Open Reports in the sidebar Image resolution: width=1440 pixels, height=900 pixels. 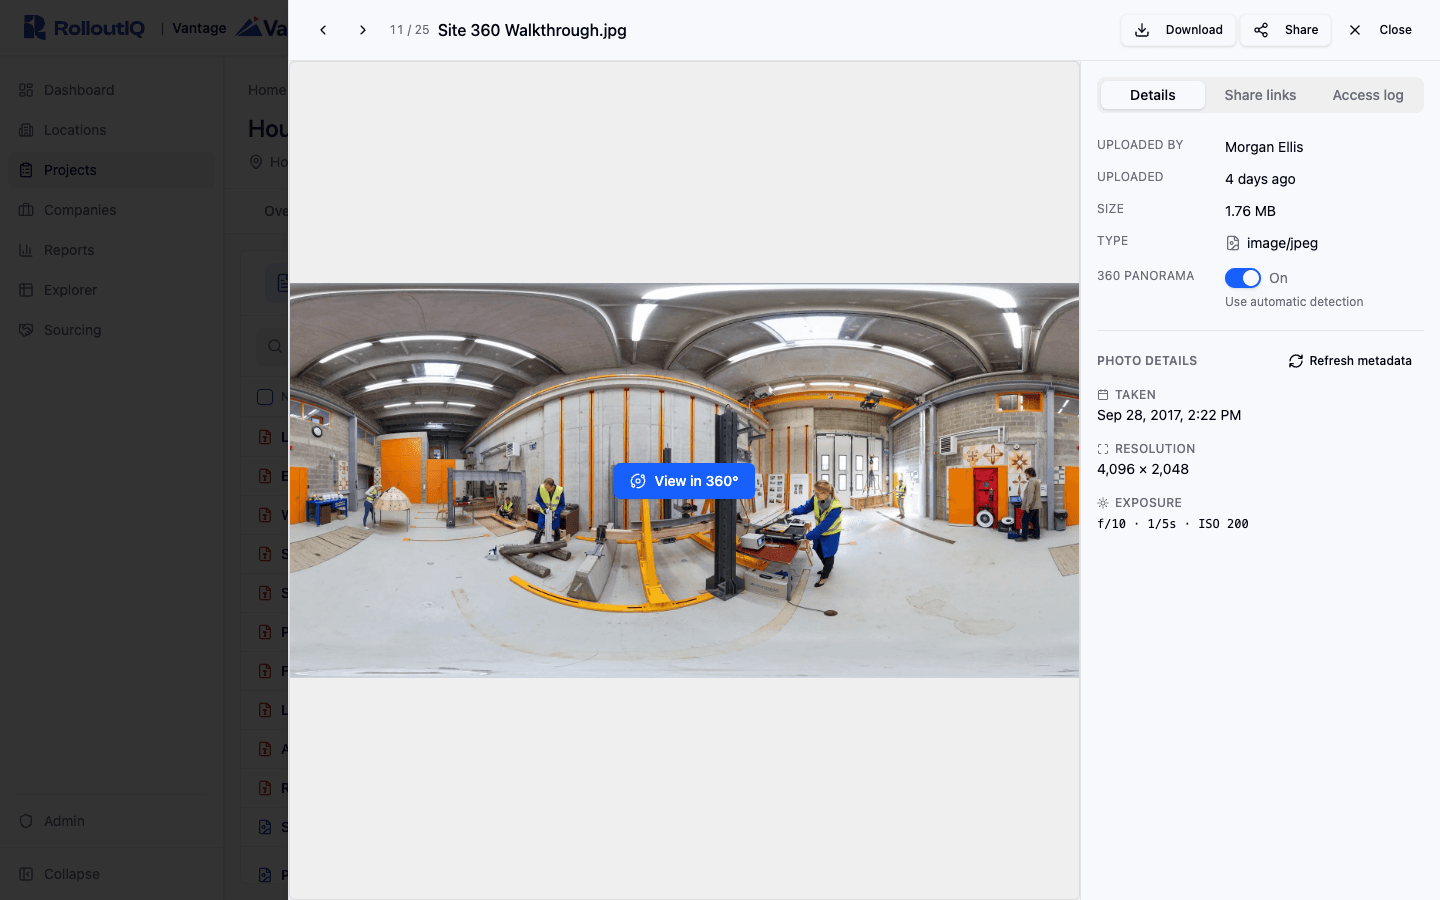coord(111,250)
